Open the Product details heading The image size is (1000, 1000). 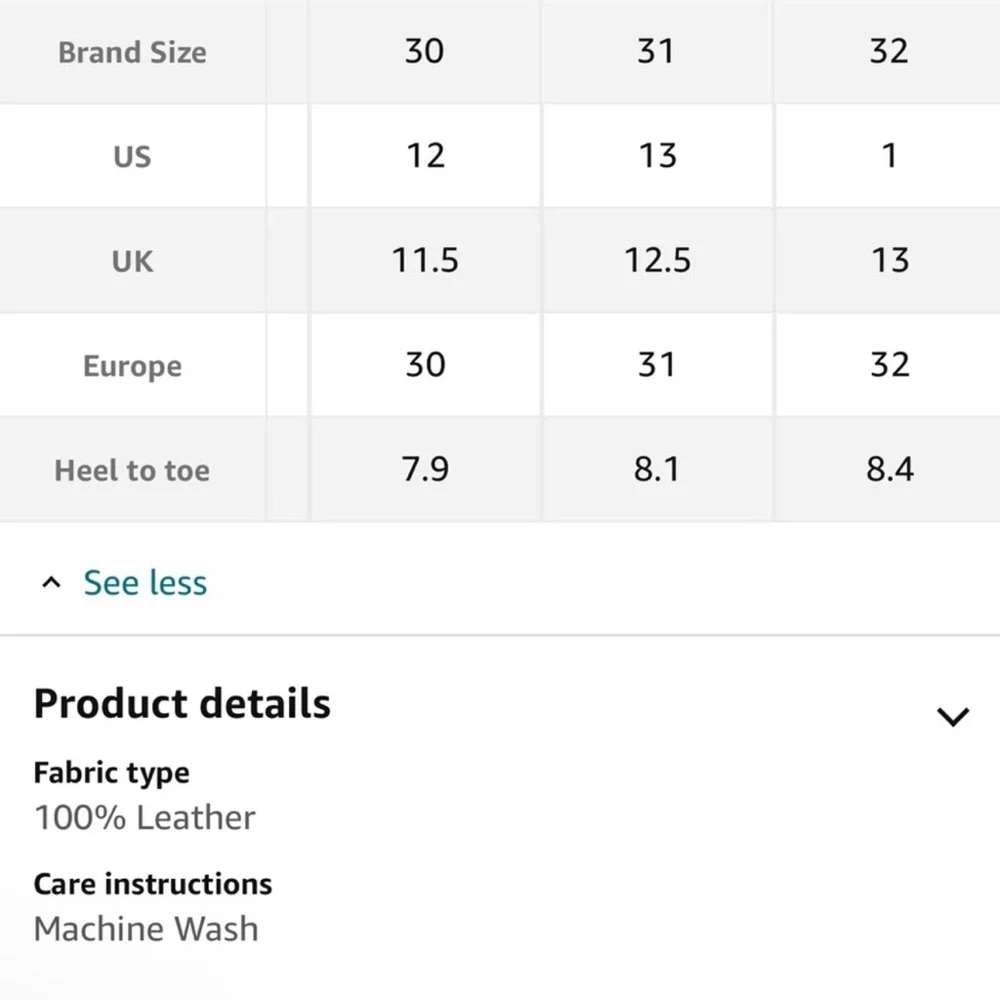pyautogui.click(x=182, y=703)
